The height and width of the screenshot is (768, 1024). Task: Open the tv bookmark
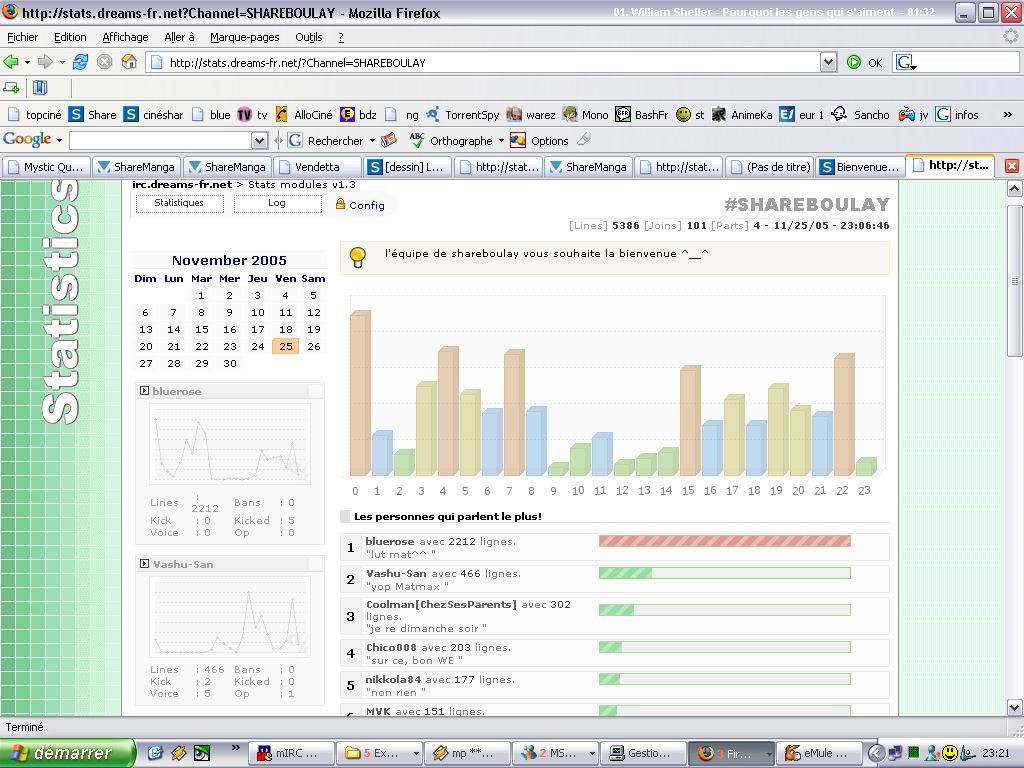(x=253, y=115)
